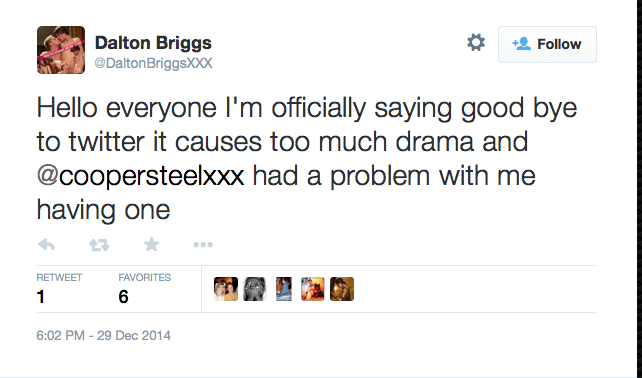Click narrow avatar with person in blue
Viewport: 642px width, 378px height.
point(284,289)
